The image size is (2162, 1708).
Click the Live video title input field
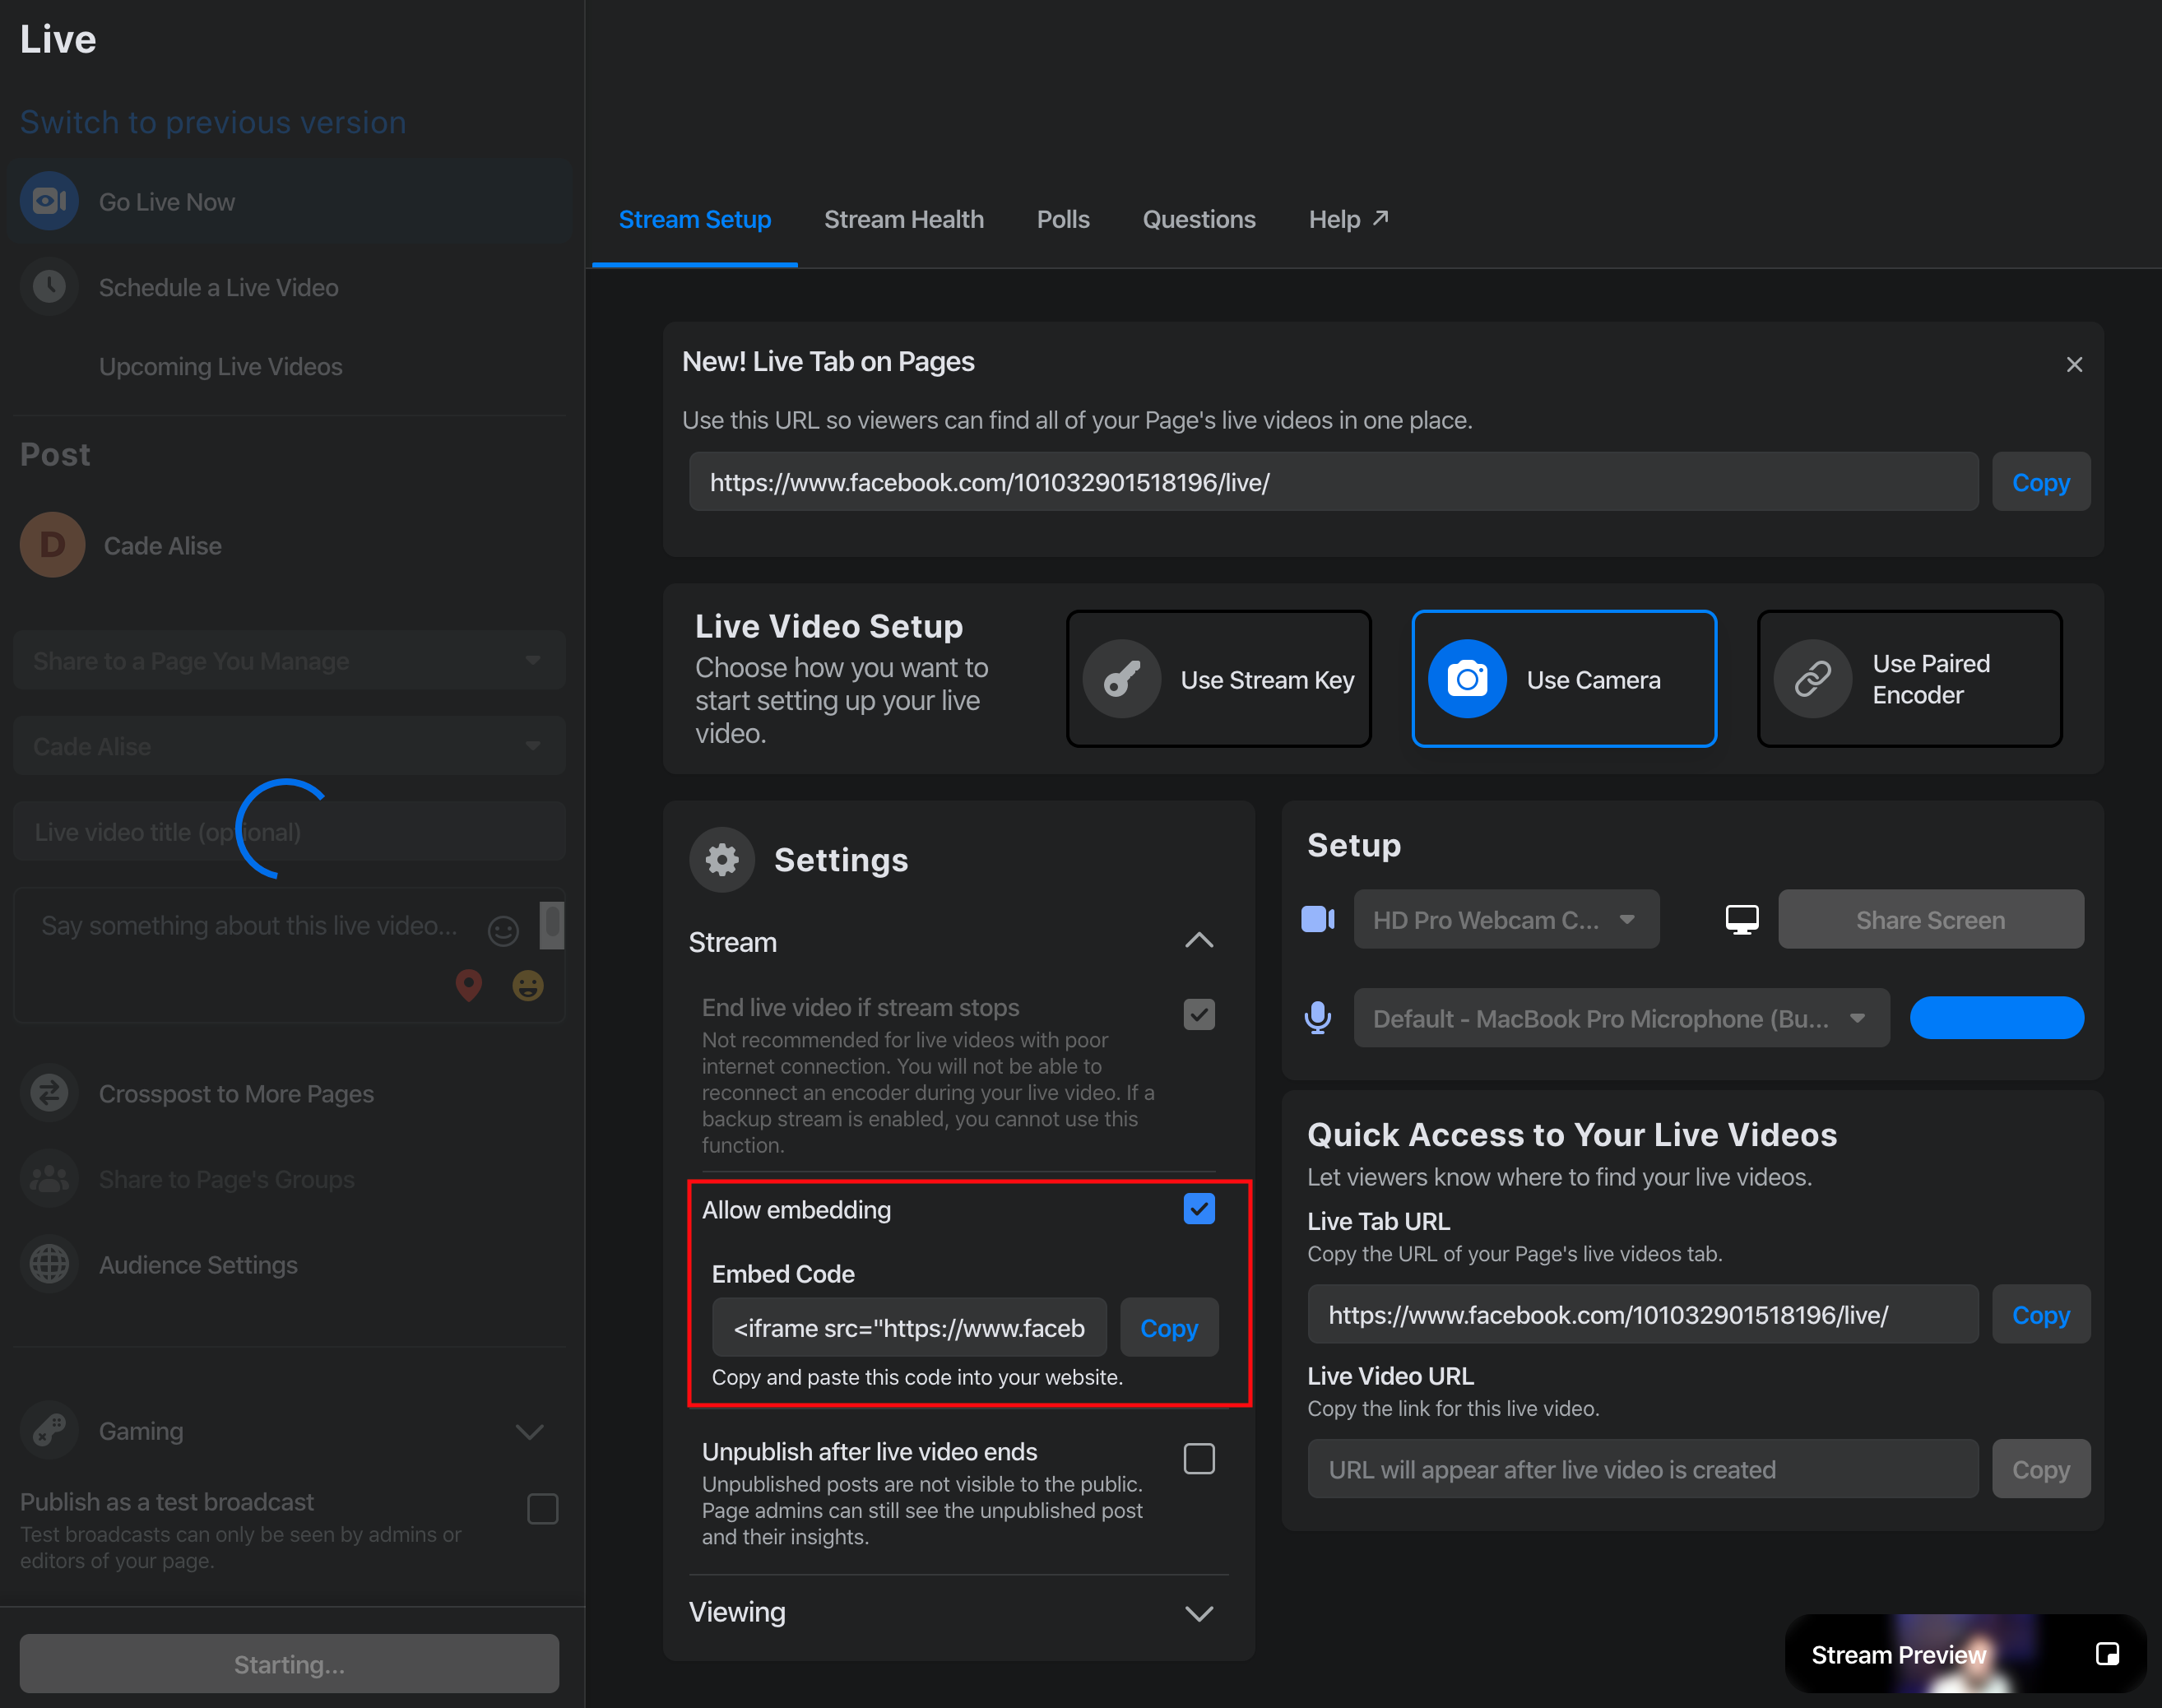point(289,831)
